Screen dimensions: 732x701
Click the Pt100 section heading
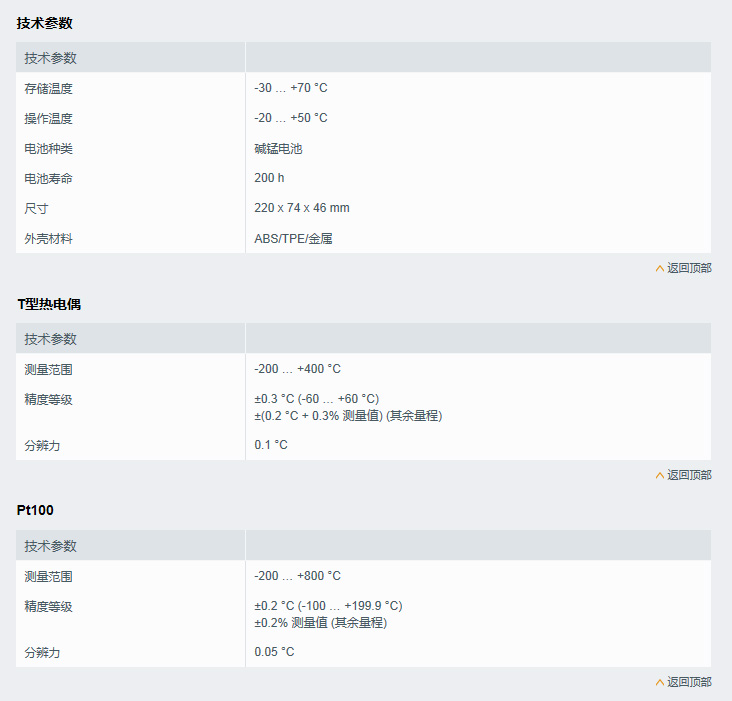tap(35, 510)
